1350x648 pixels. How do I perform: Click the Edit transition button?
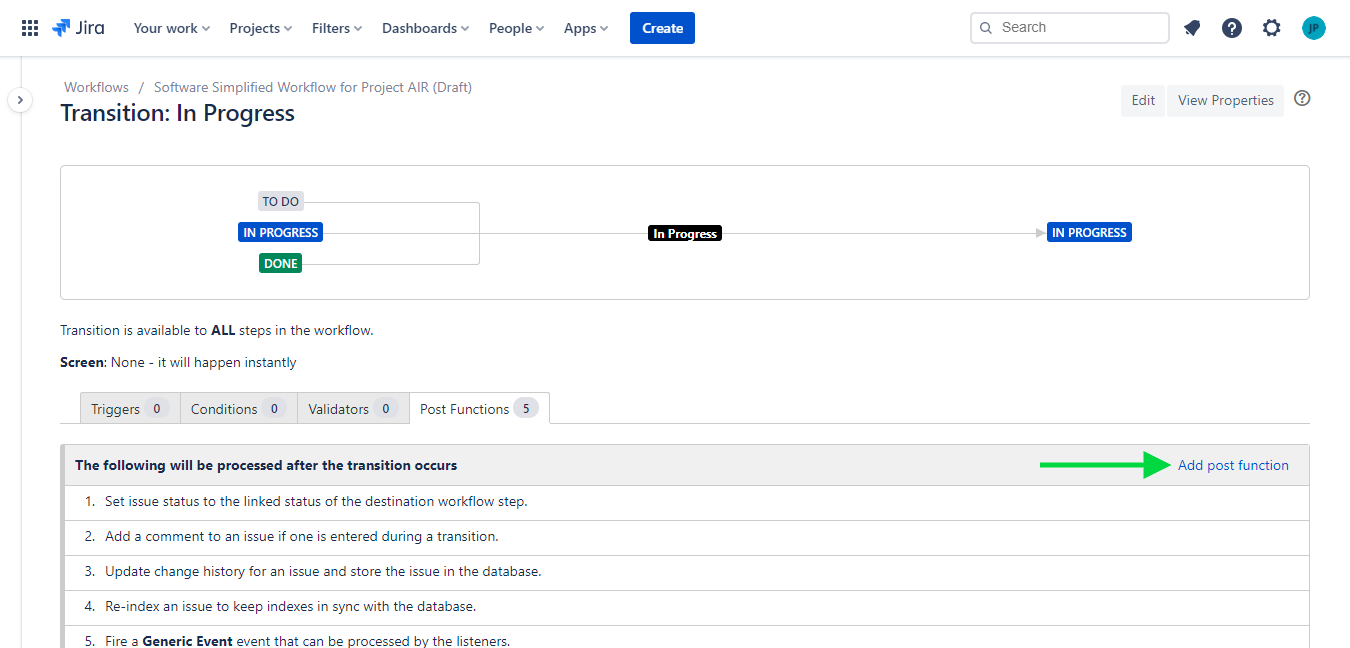(x=1143, y=100)
